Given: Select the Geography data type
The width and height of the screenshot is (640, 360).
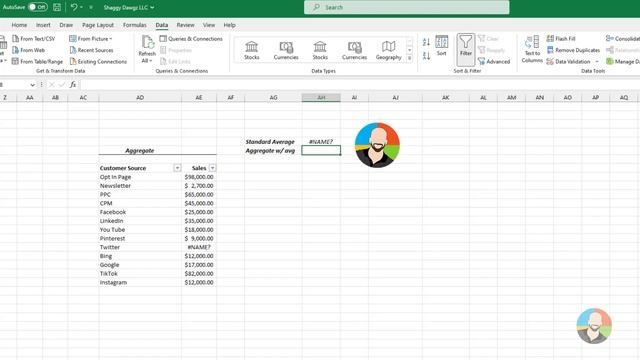Looking at the screenshot, I should [x=389, y=50].
